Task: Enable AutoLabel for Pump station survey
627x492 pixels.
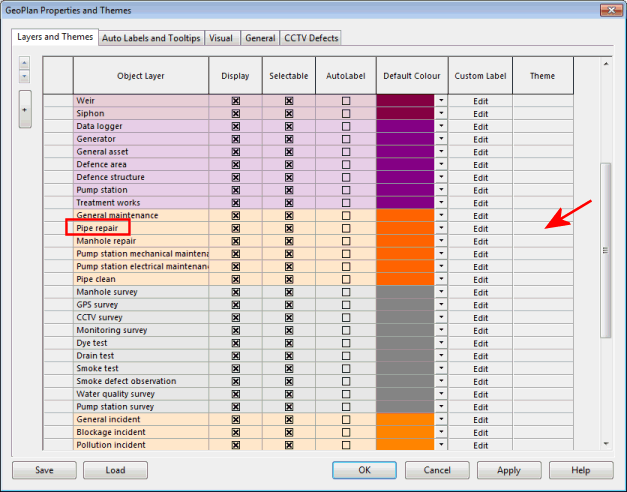Action: click(x=346, y=407)
